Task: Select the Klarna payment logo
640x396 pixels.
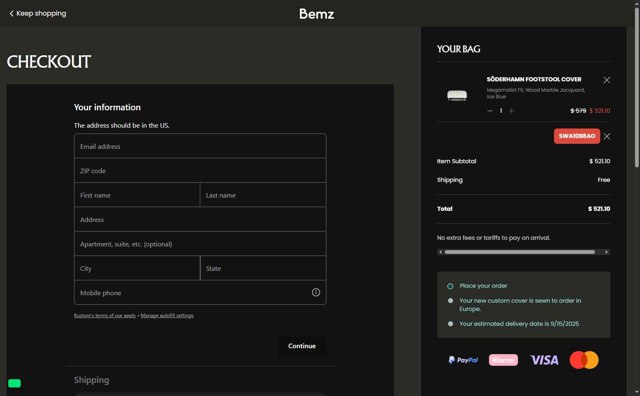Action: (503, 360)
